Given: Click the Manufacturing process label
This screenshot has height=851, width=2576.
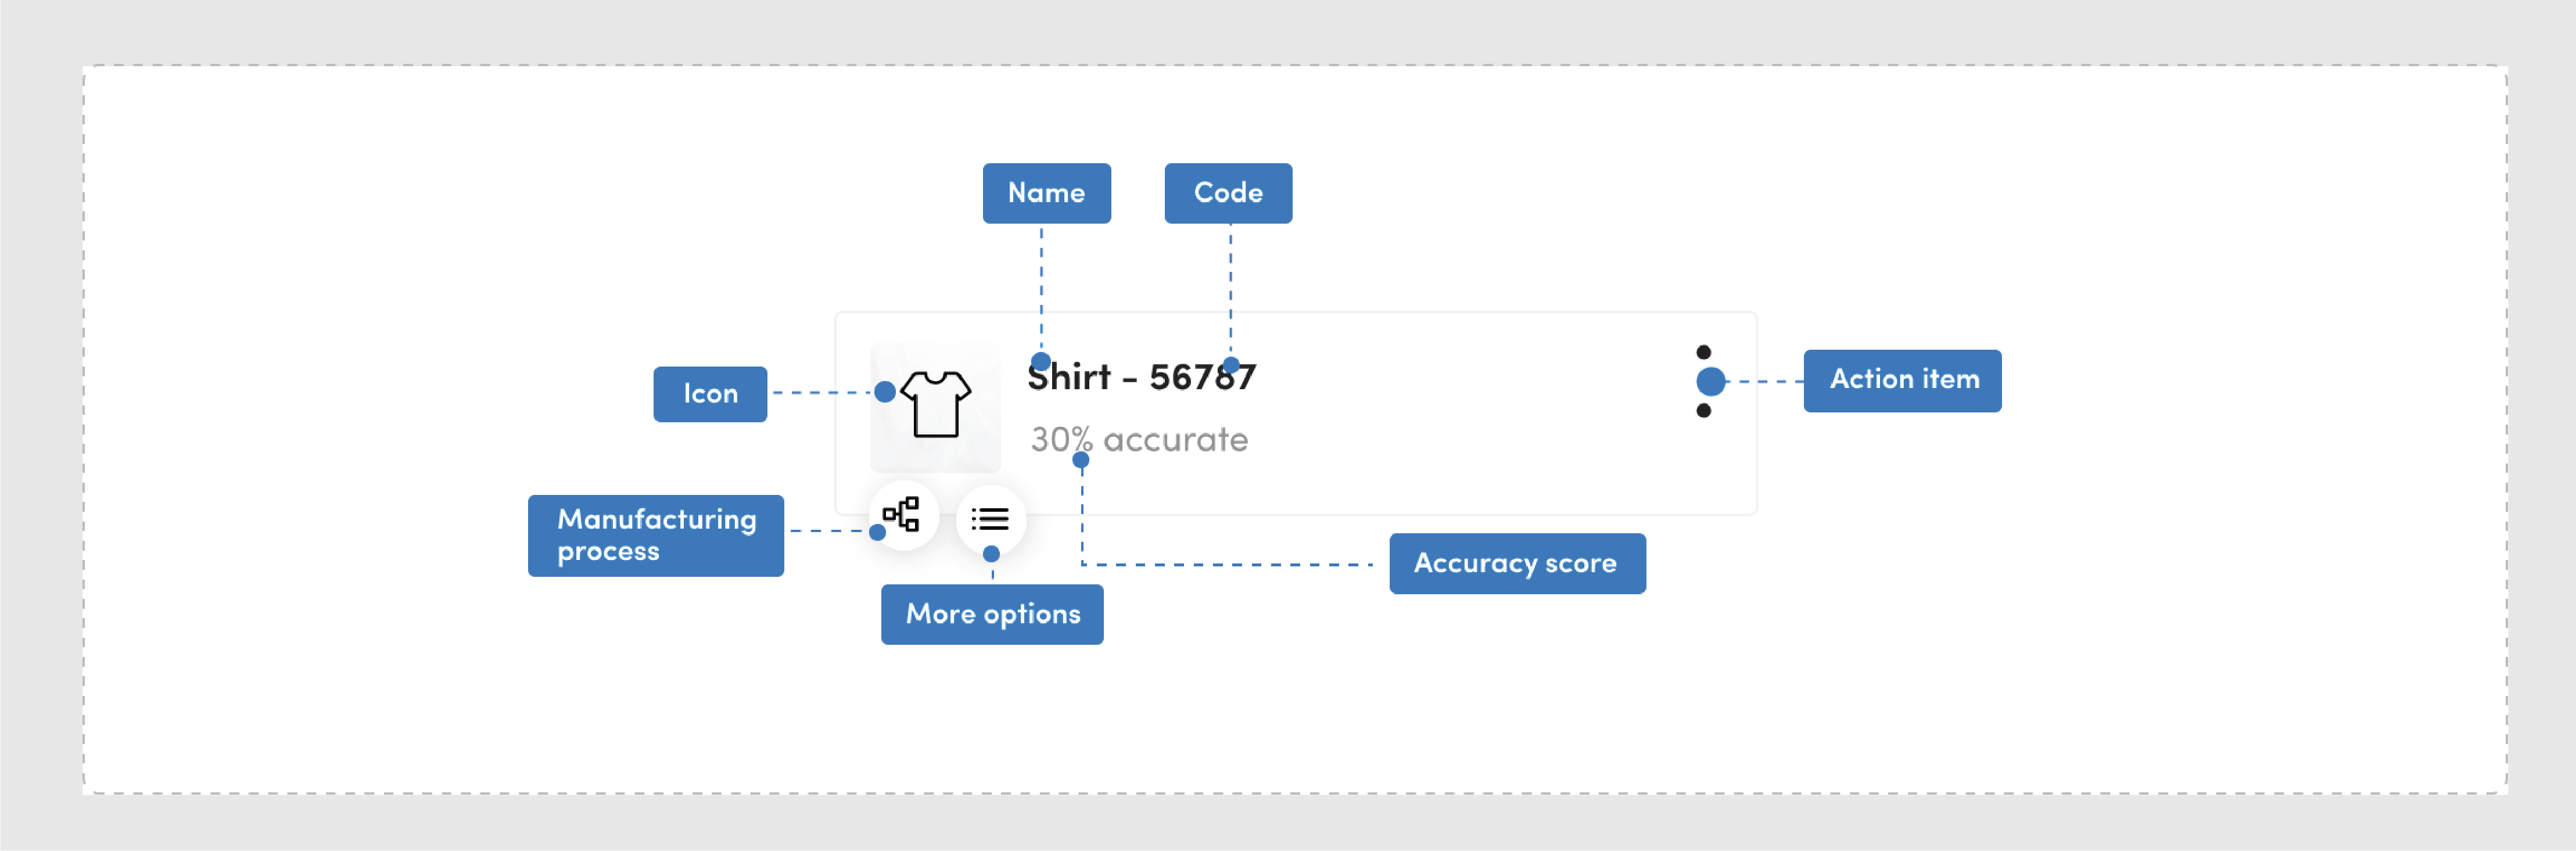Looking at the screenshot, I should (x=656, y=535).
